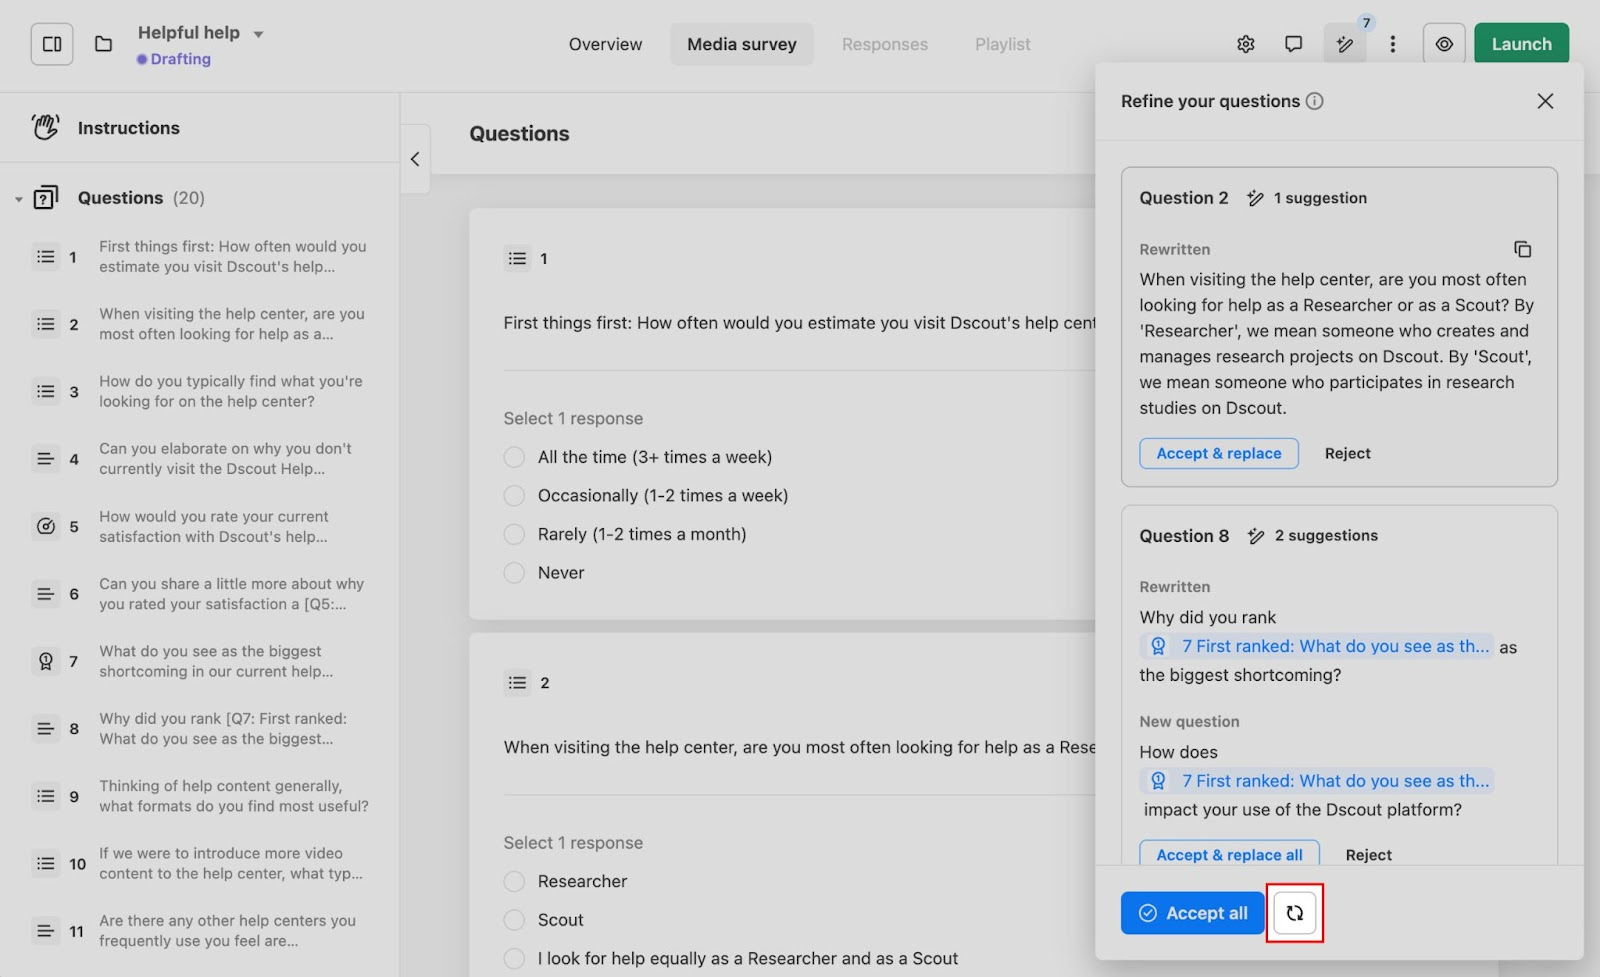Open the folder icon in header
Viewport: 1600px width, 977px height.
click(x=103, y=44)
